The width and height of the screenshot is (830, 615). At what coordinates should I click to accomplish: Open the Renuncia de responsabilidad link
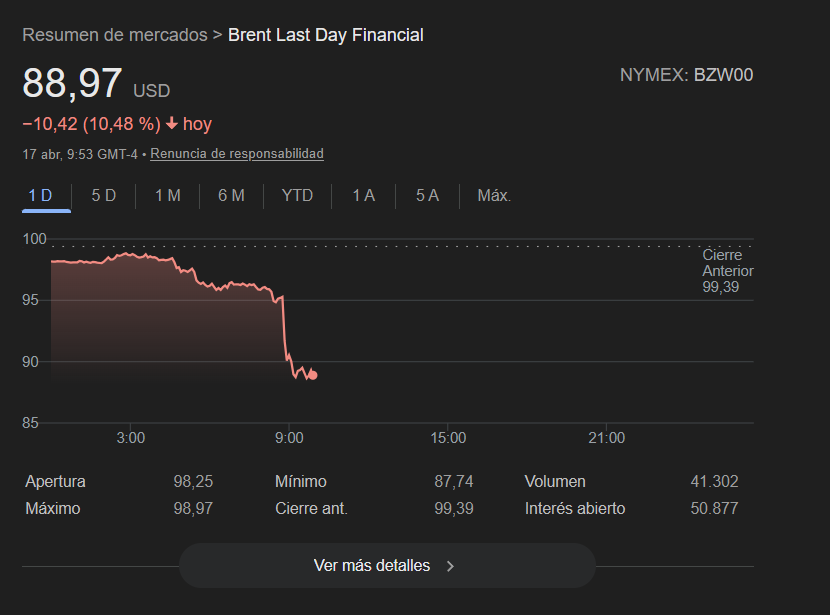237,154
